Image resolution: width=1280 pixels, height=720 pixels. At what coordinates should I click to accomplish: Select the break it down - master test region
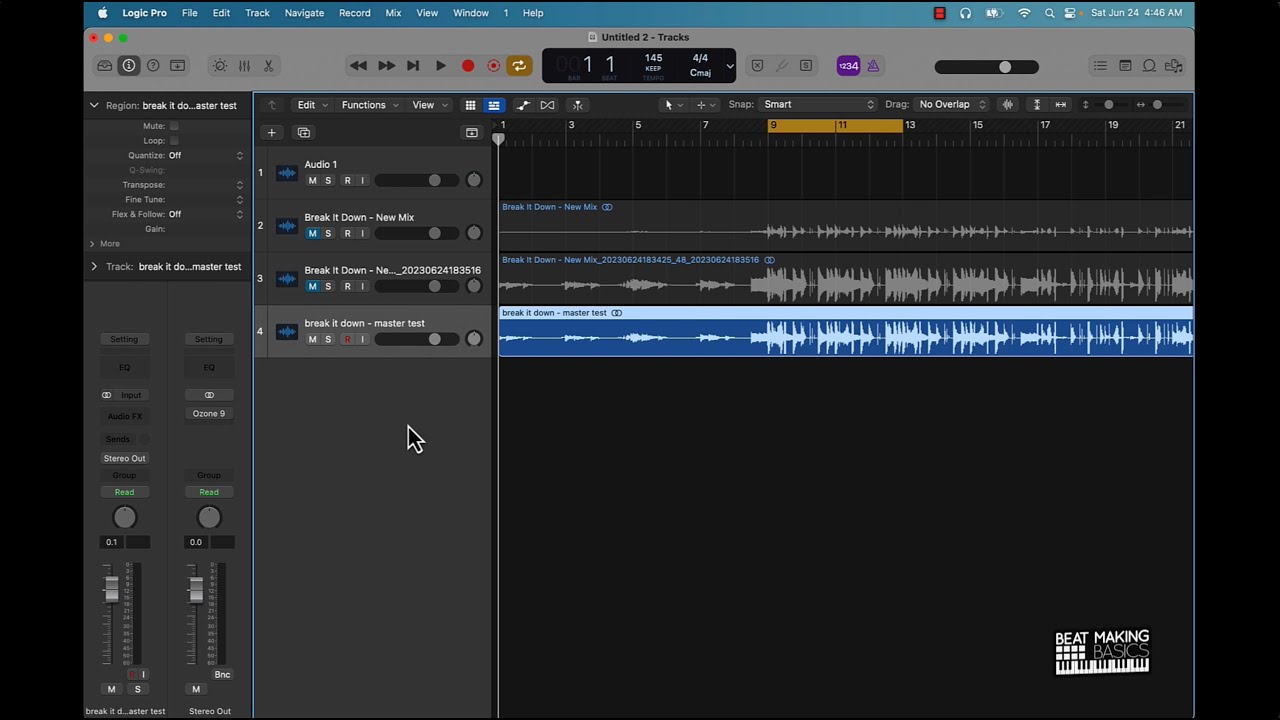coord(846,331)
